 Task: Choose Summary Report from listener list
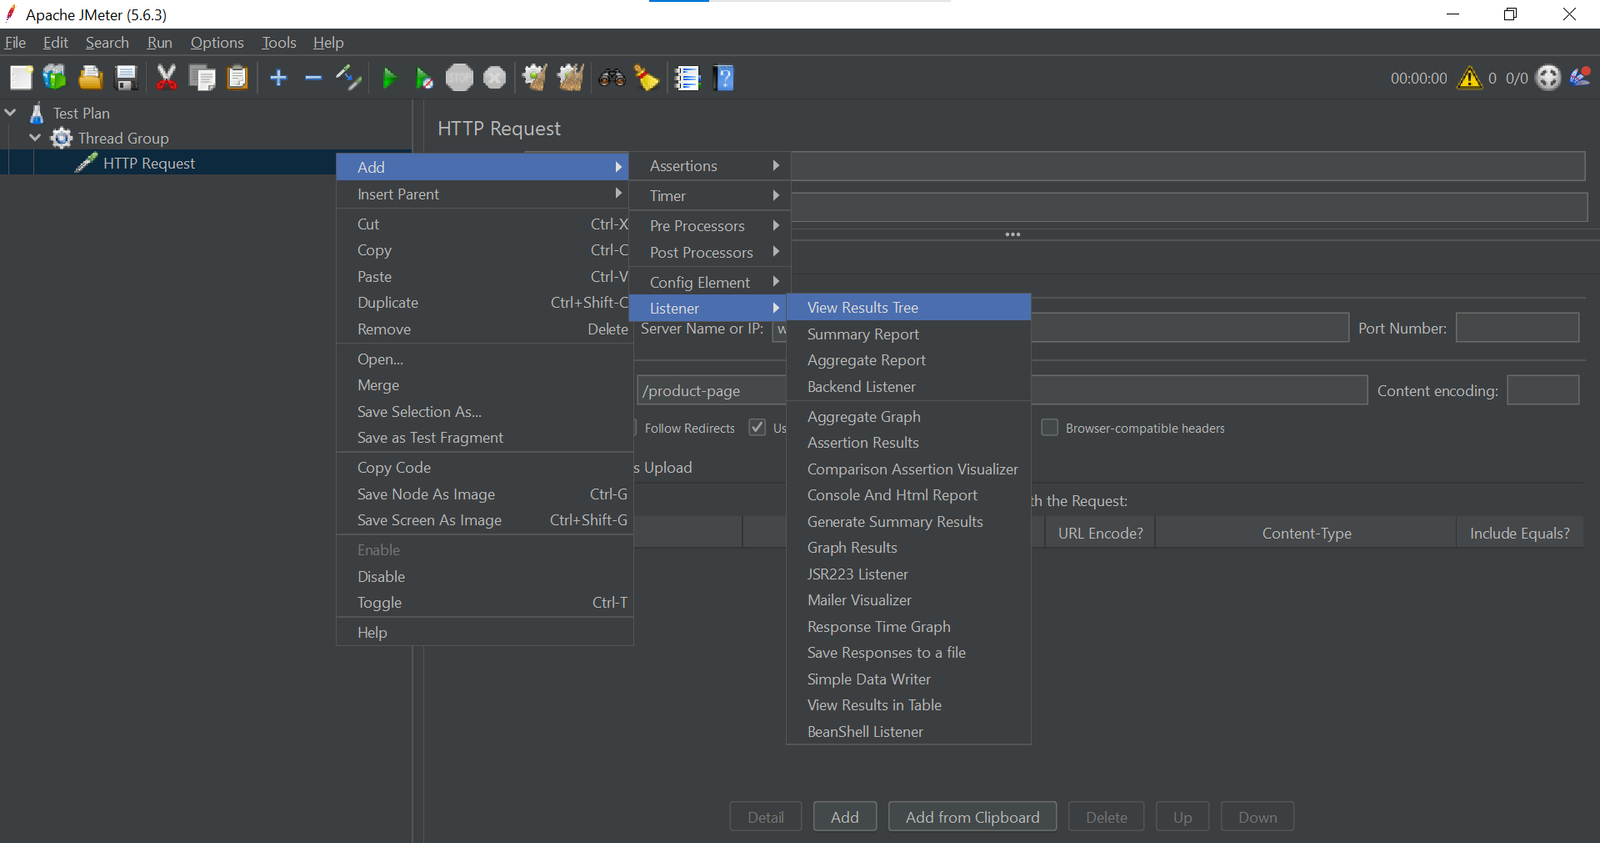(909, 334)
